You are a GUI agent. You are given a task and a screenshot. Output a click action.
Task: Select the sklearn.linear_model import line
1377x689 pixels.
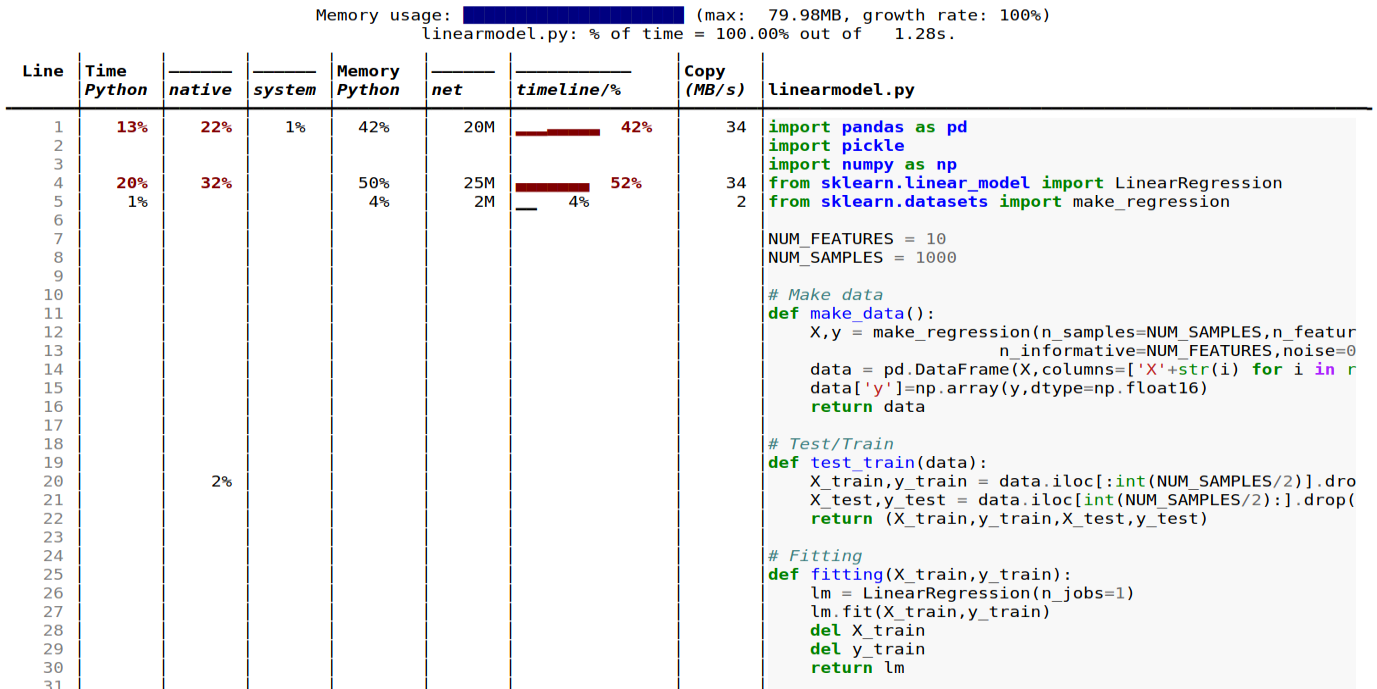tap(1024, 183)
